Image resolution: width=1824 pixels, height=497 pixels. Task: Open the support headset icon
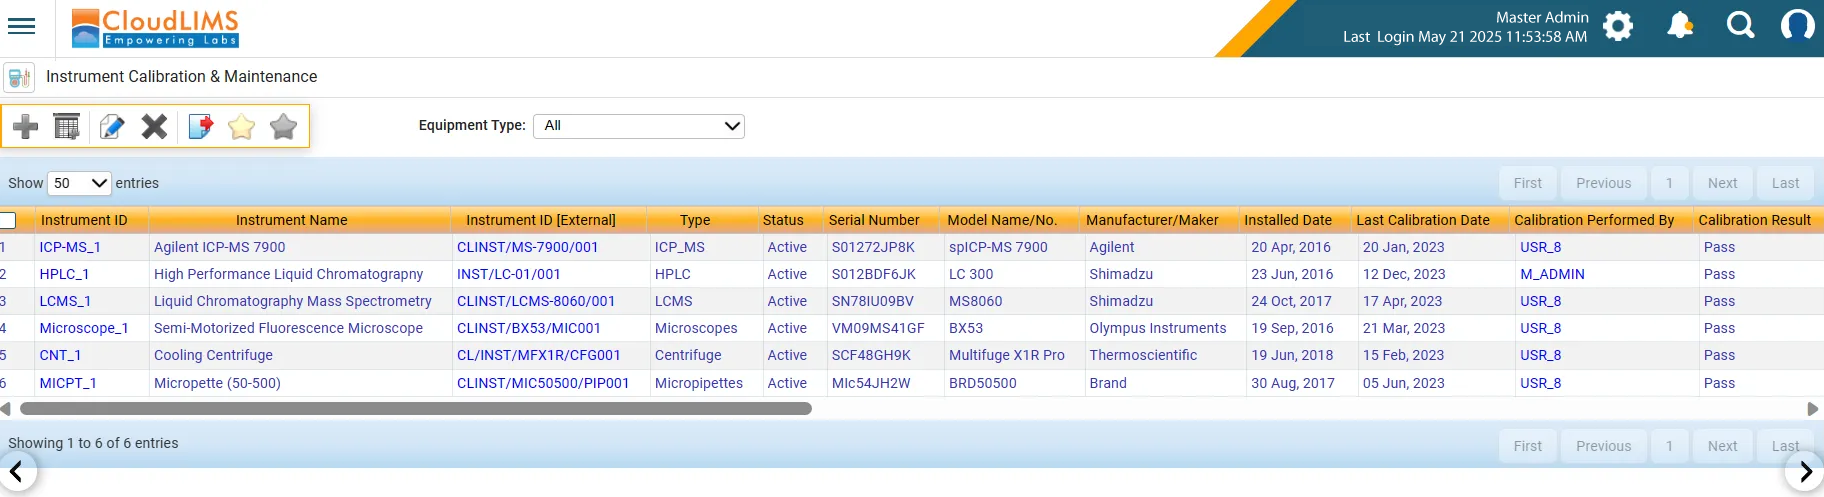[x=1798, y=25]
